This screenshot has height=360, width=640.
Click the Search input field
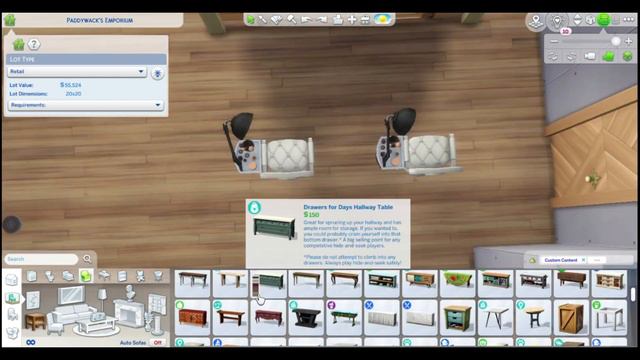pyautogui.click(x=41, y=259)
